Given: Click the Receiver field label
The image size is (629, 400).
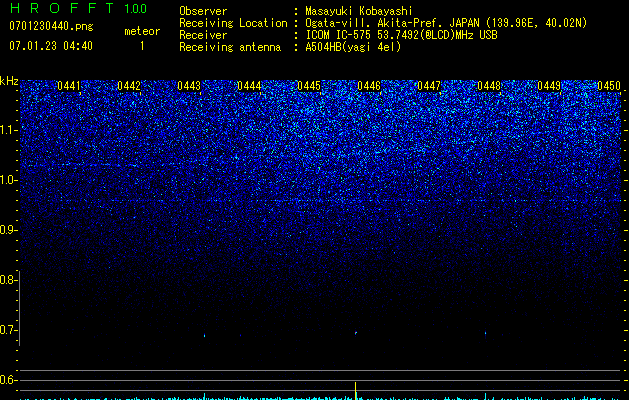Looking at the screenshot, I should click(203, 35).
